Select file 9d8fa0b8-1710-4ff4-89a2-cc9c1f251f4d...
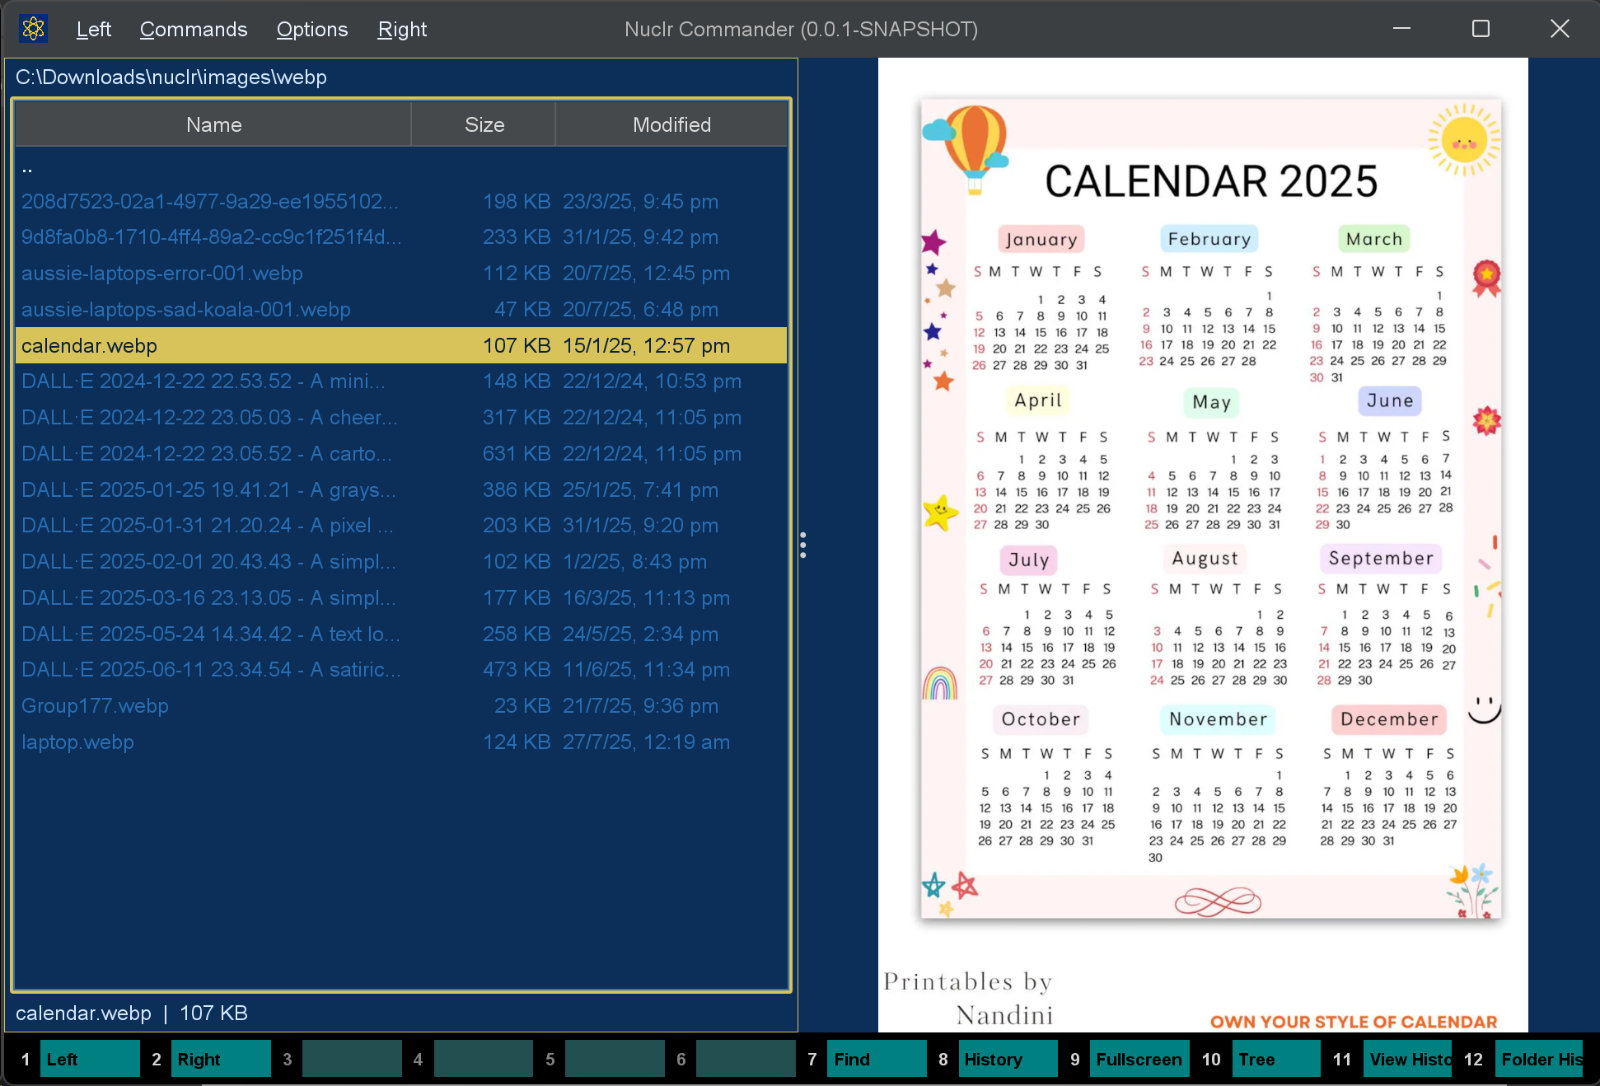The image size is (1600, 1086). [401, 237]
